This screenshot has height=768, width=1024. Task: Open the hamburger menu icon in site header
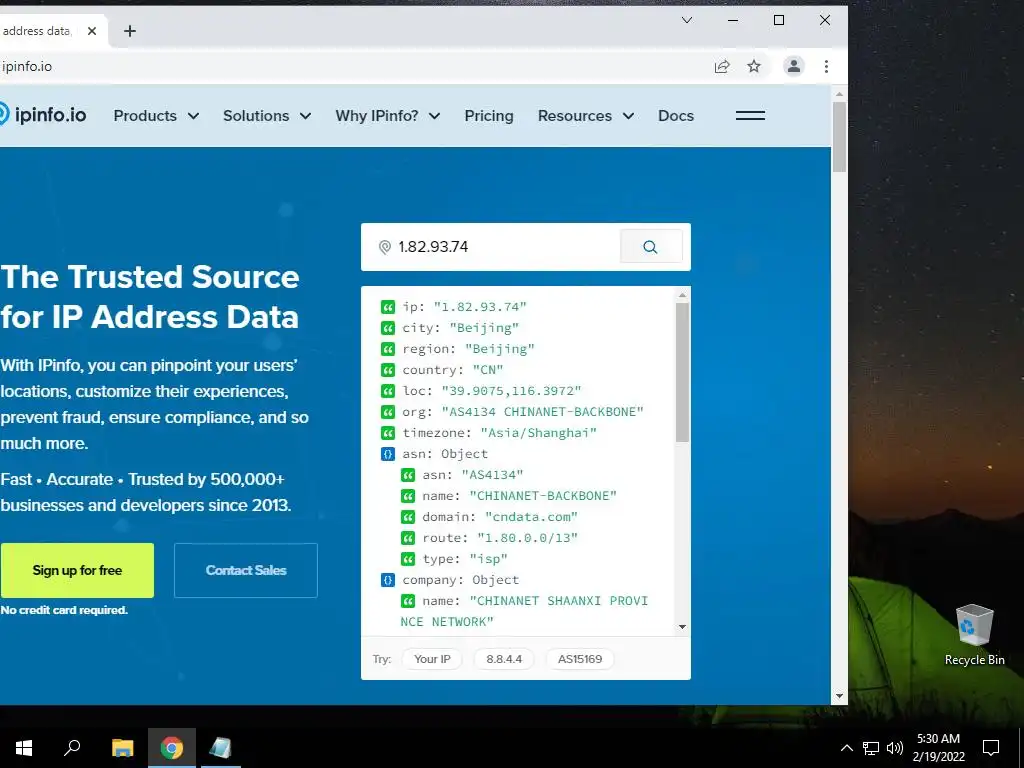tap(750, 116)
